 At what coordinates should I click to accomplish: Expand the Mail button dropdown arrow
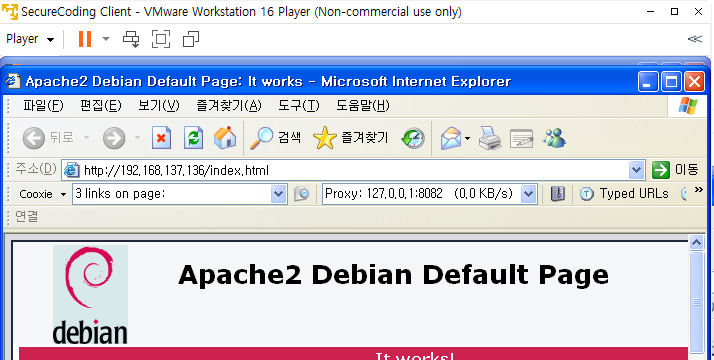(x=467, y=138)
